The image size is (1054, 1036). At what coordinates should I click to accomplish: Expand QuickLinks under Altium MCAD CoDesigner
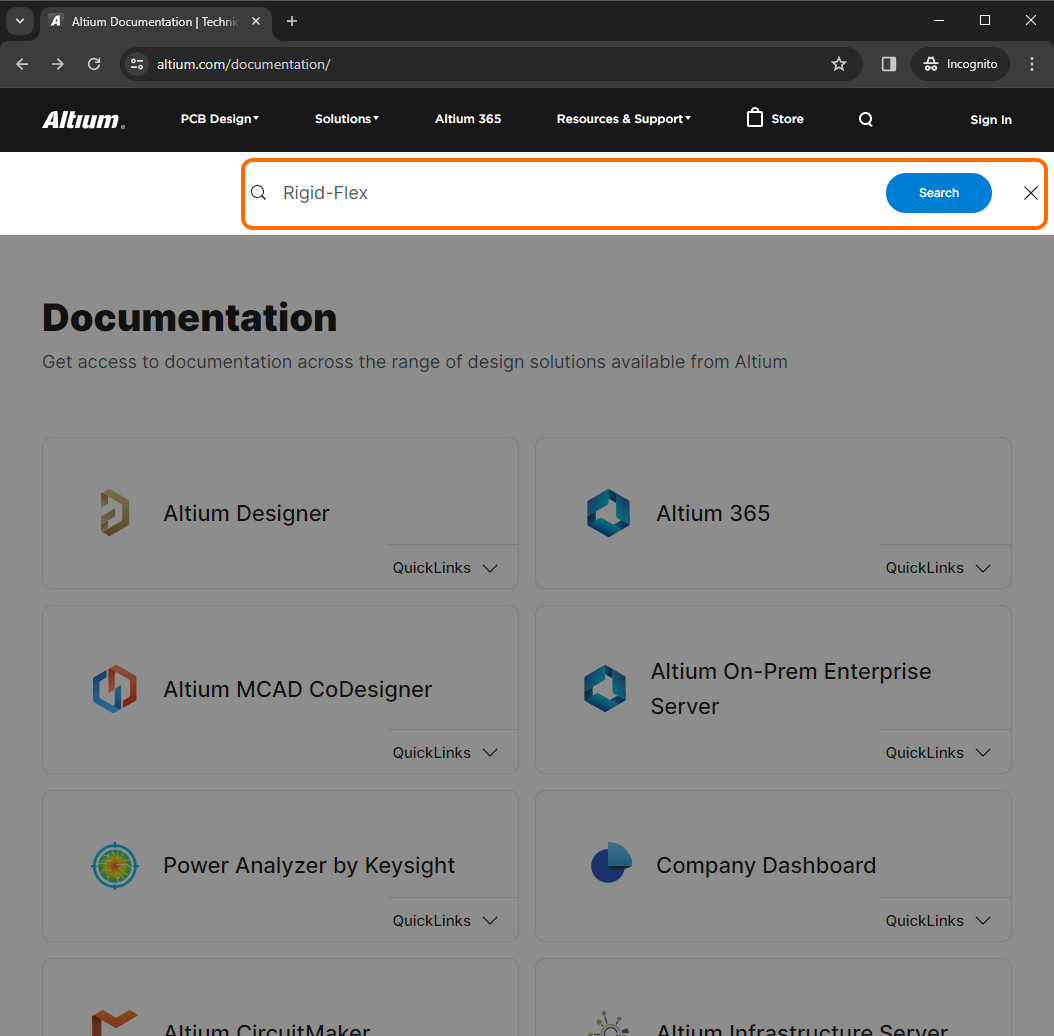pos(445,753)
